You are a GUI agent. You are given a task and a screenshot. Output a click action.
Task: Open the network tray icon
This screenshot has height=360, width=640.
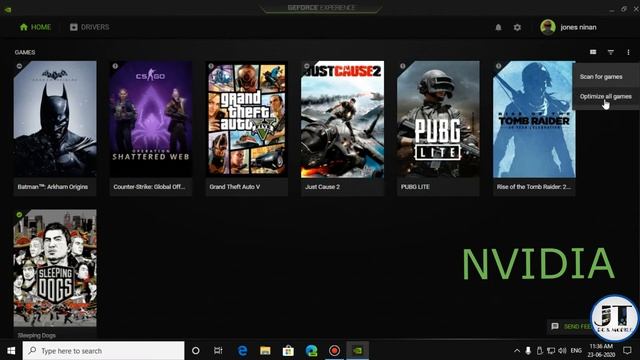[551, 351]
